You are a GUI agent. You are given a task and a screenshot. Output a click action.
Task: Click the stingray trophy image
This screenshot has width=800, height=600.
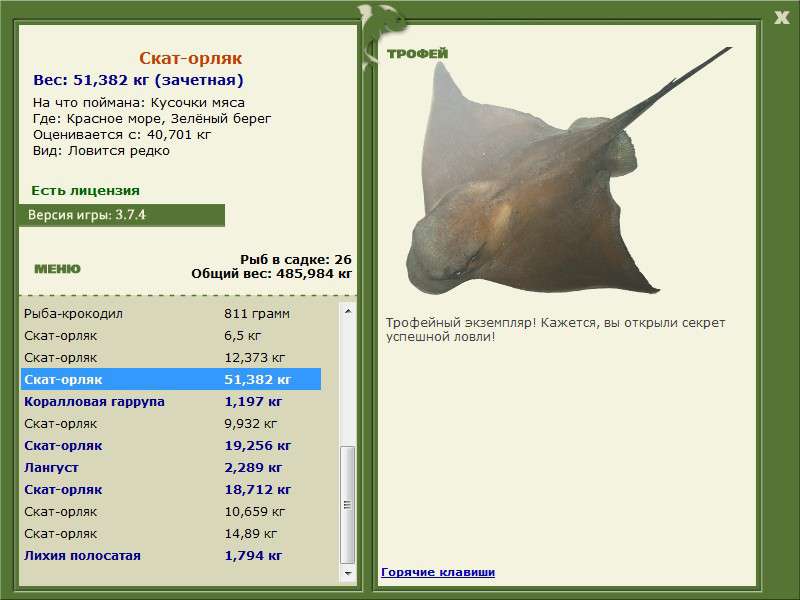(x=569, y=173)
